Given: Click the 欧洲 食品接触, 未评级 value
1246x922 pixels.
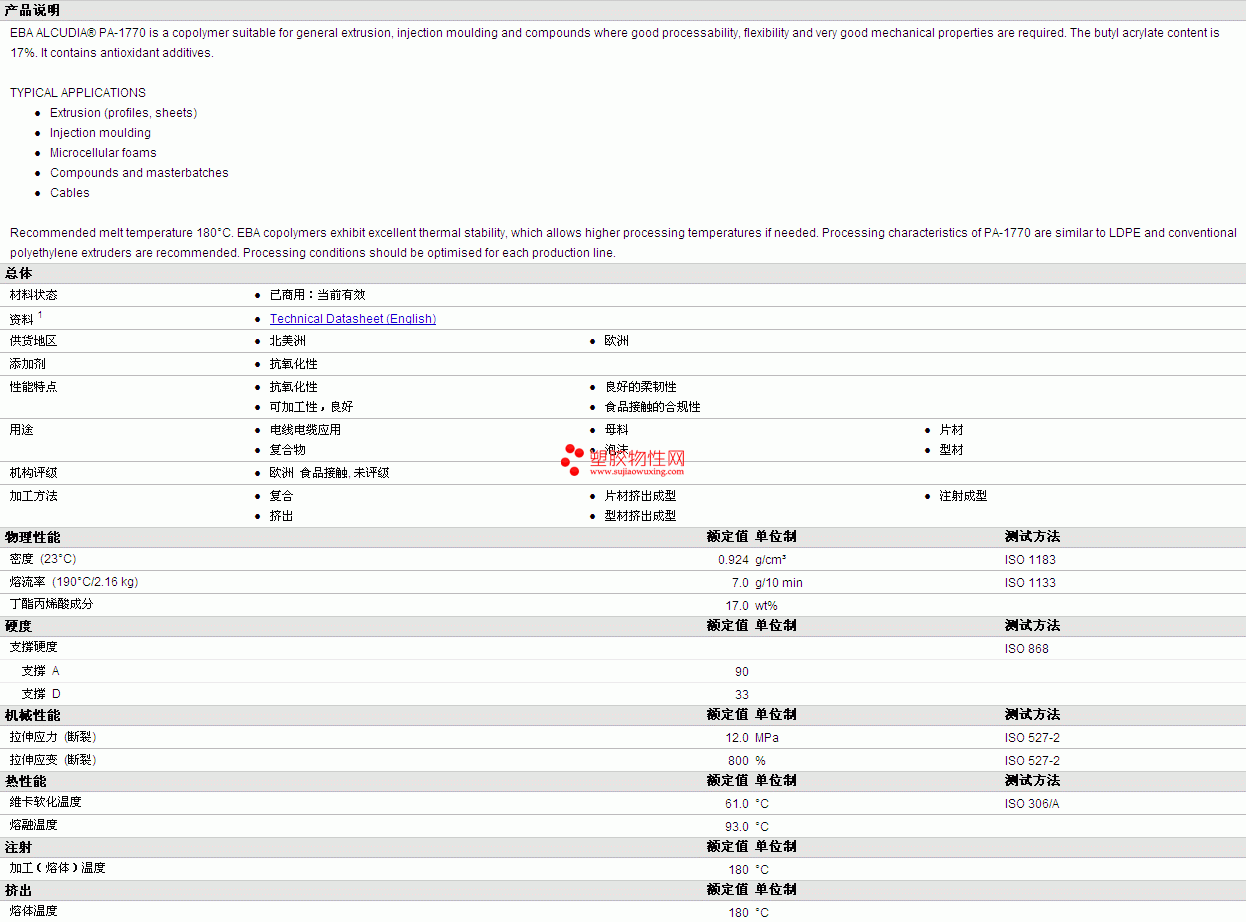Looking at the screenshot, I should tap(329, 473).
